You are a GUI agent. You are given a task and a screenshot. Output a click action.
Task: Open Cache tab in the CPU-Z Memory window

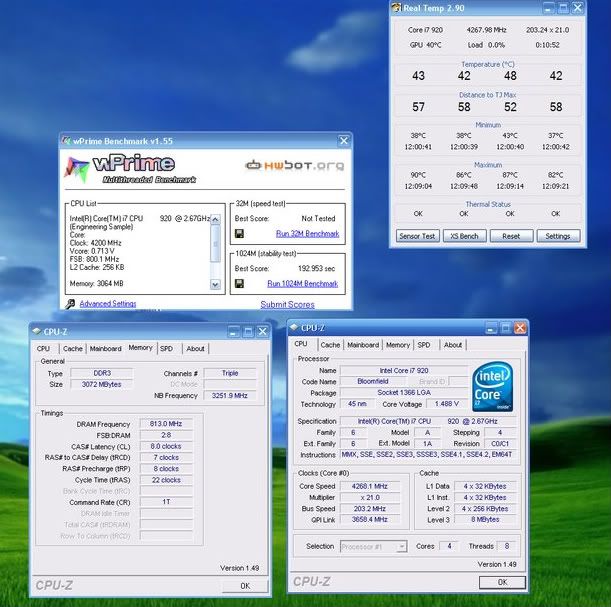pos(72,348)
